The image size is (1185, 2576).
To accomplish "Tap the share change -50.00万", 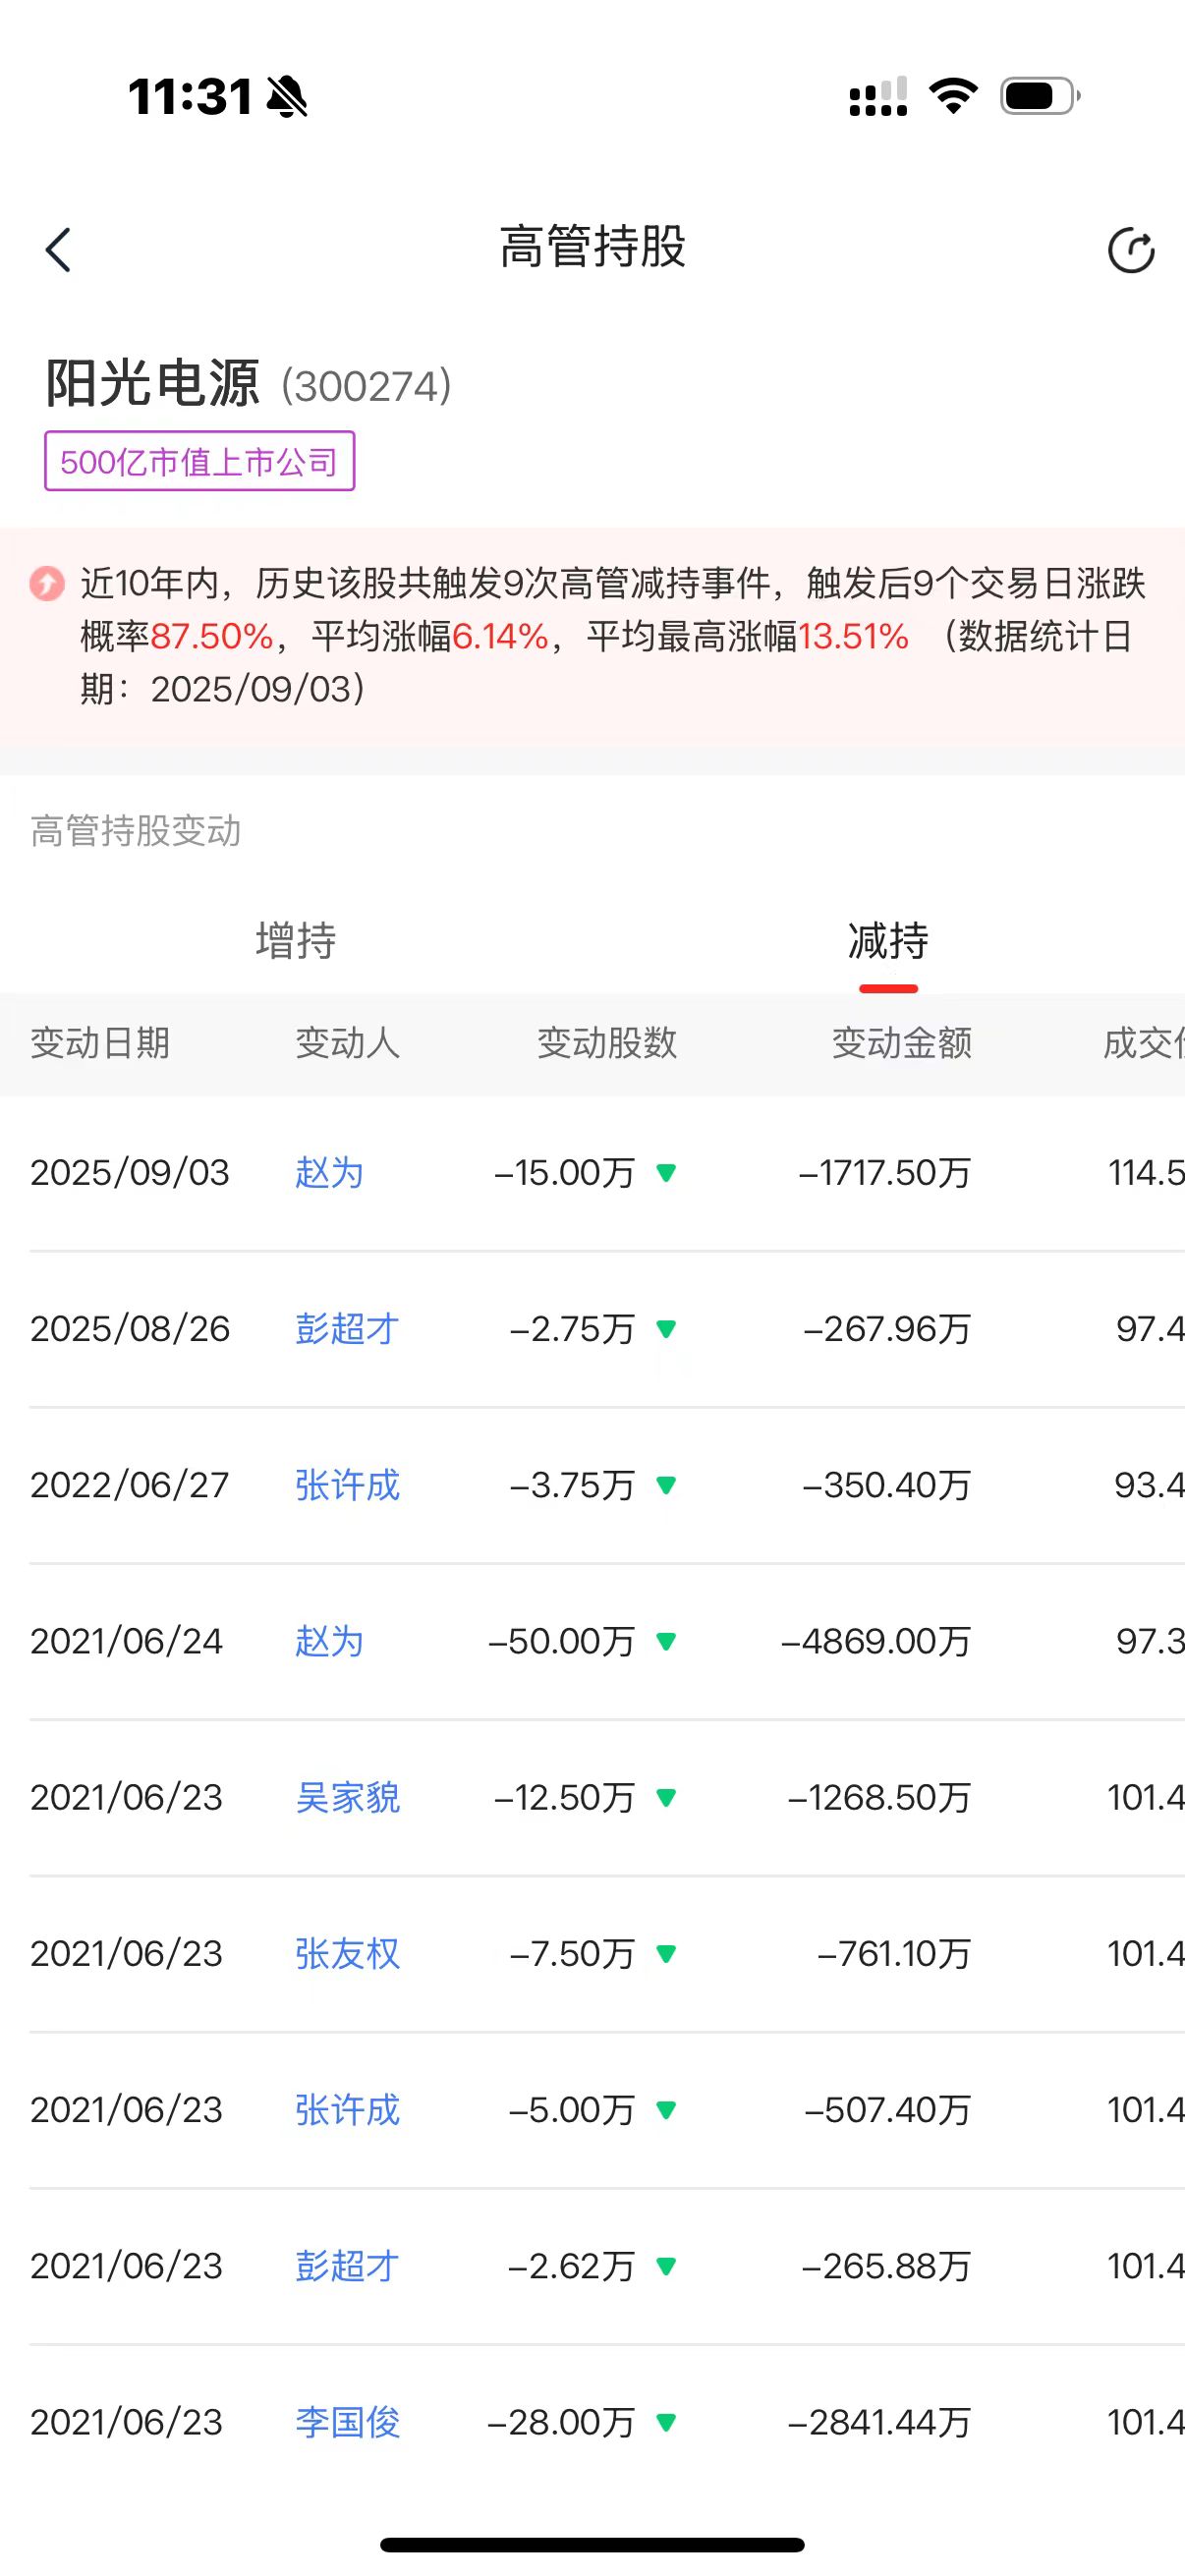I will pos(562,1640).
